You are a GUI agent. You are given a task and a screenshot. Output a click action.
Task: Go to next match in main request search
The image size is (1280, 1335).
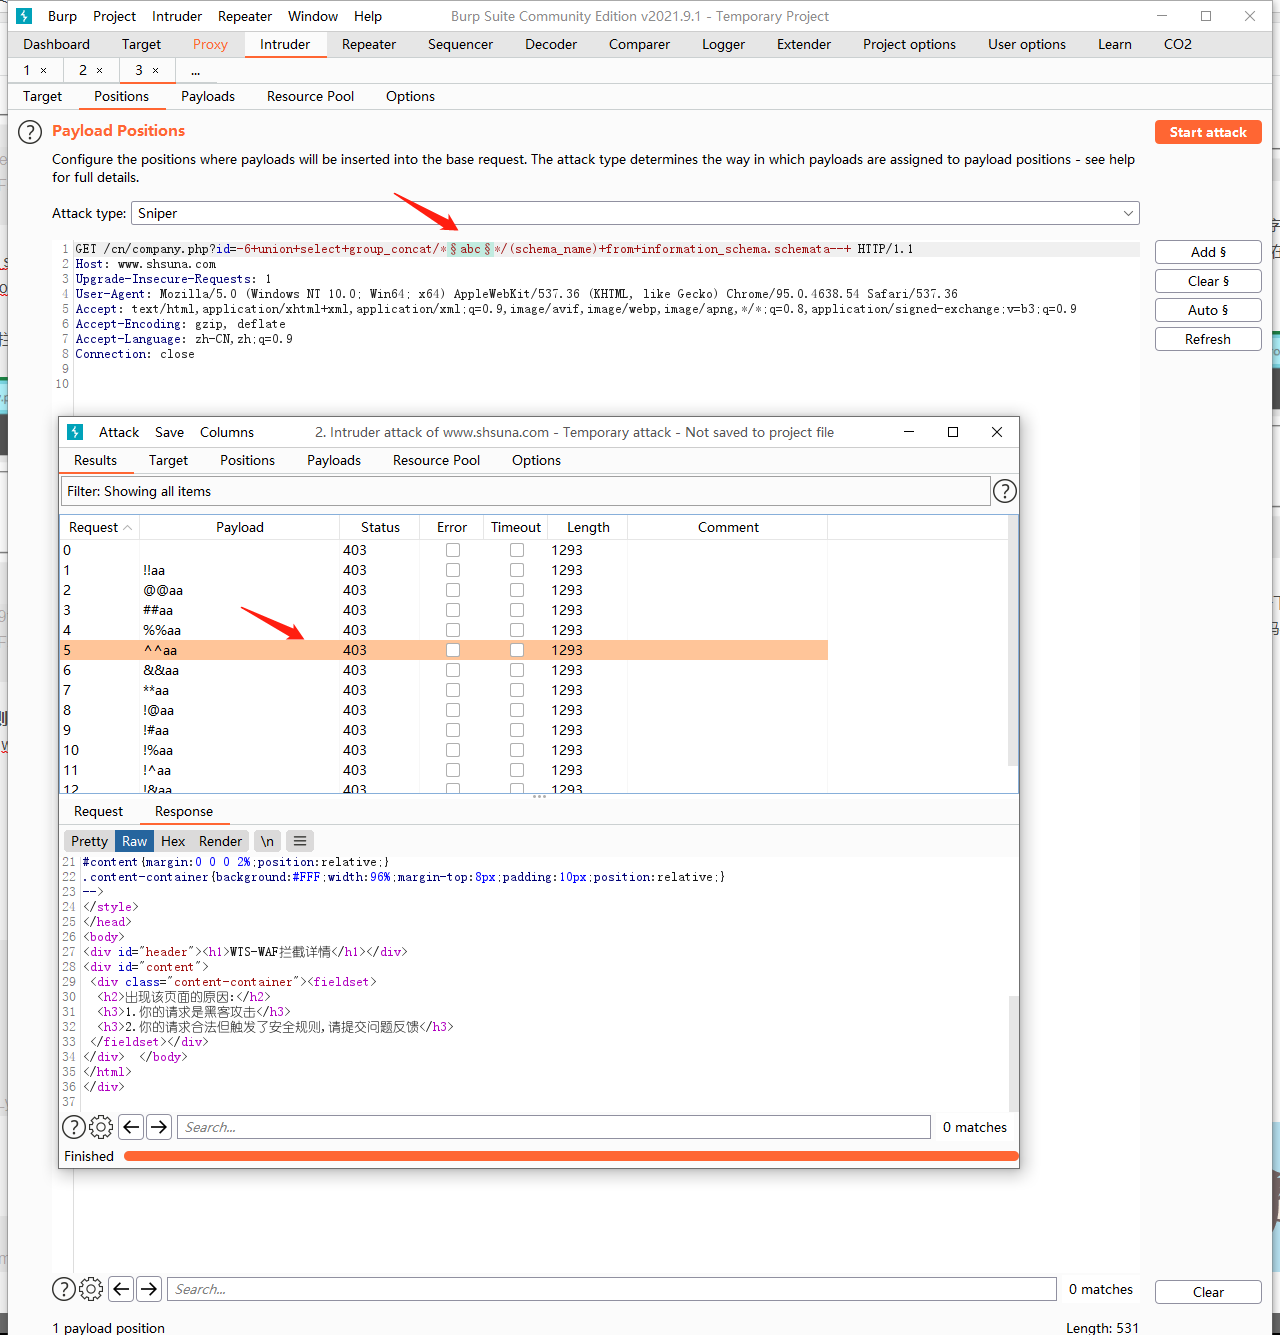coord(149,1289)
